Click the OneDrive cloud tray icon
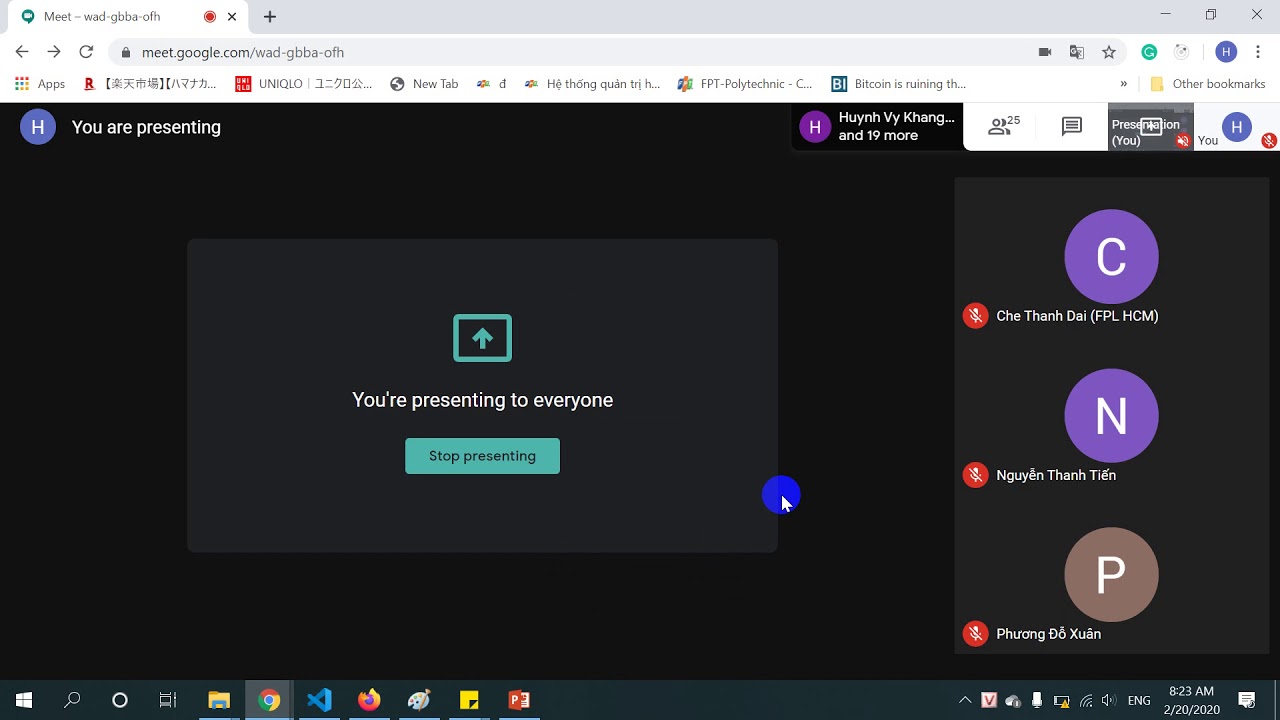This screenshot has width=1280, height=720. tap(1013, 700)
